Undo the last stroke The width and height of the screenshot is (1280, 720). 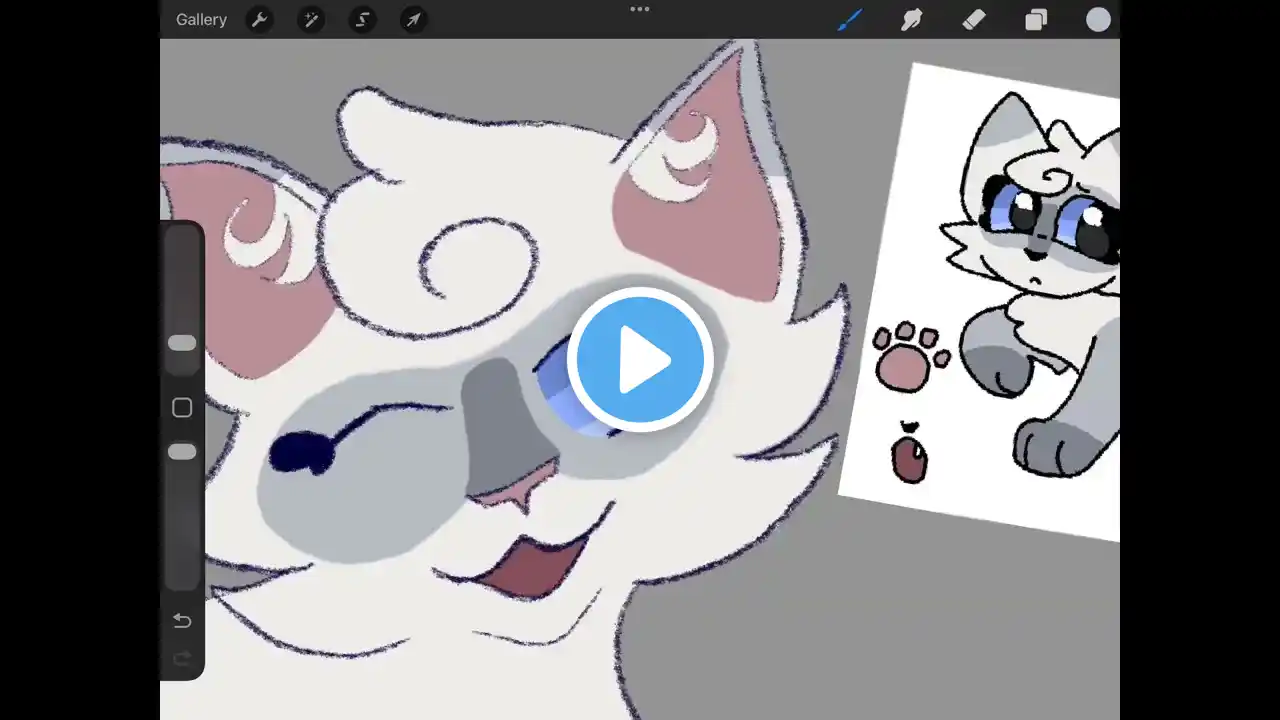coord(182,621)
